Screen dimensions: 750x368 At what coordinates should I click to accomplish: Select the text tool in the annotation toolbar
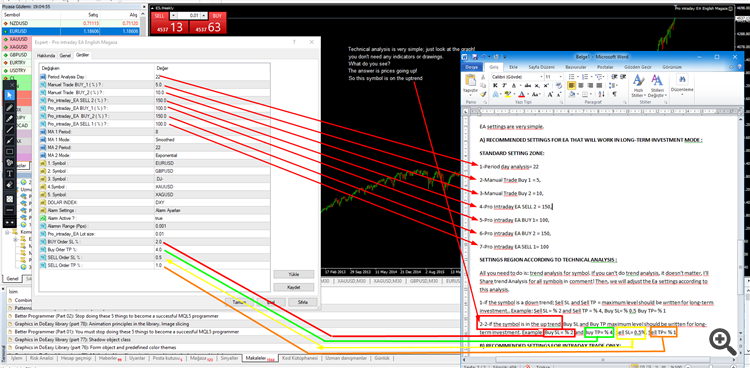[10, 174]
